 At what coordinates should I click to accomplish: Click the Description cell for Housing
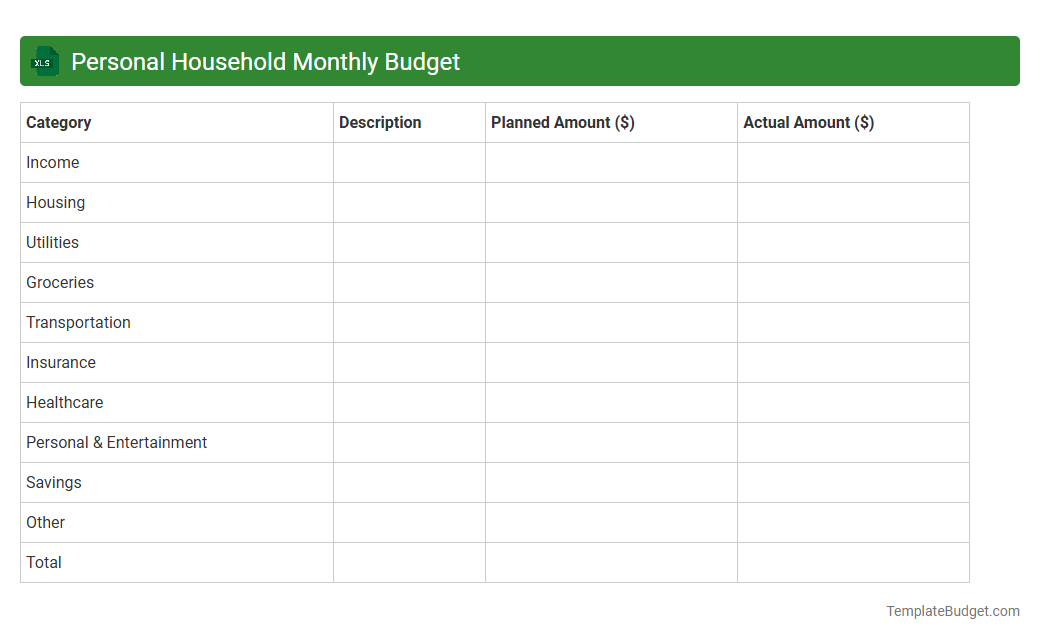click(408, 202)
